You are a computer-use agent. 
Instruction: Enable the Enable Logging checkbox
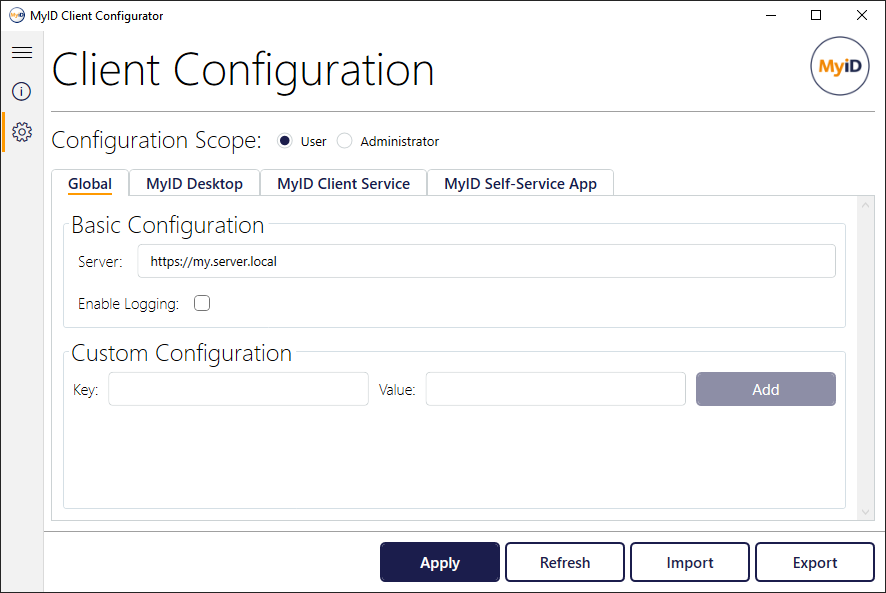[x=201, y=303]
